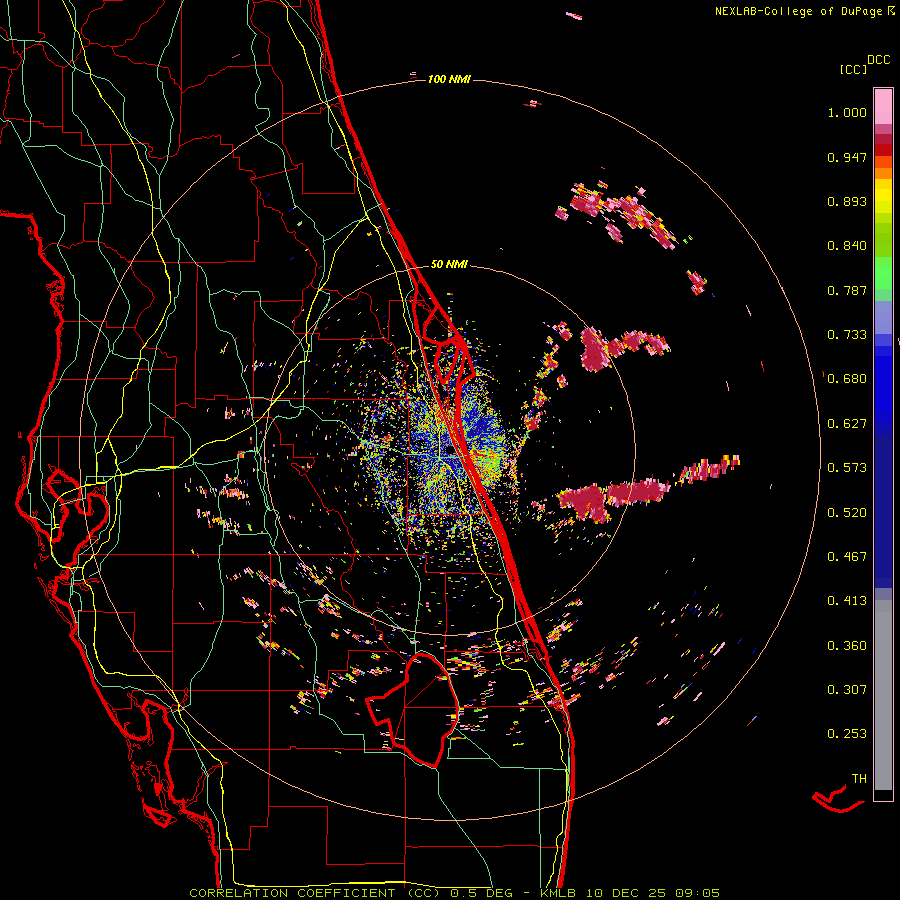Screen dimensions: 900x900
Task: Click the 0.840 color scale value
Action: (847, 246)
